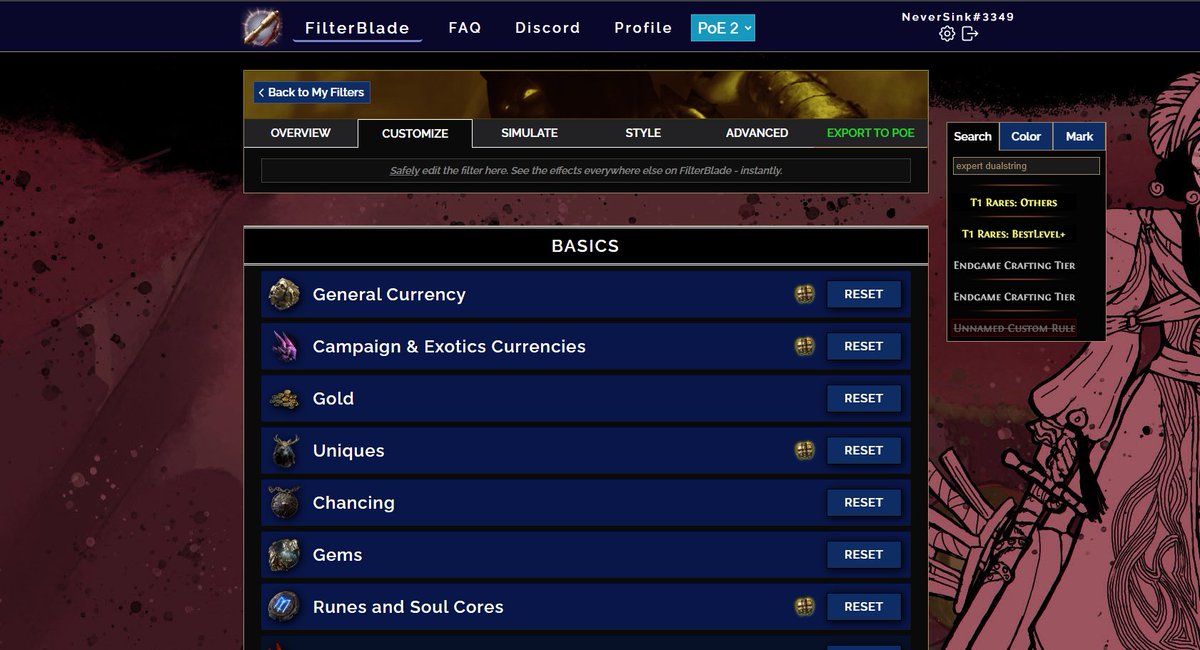This screenshot has width=1200, height=650.
Task: Click the Uniques helmet icon
Action: pos(285,450)
